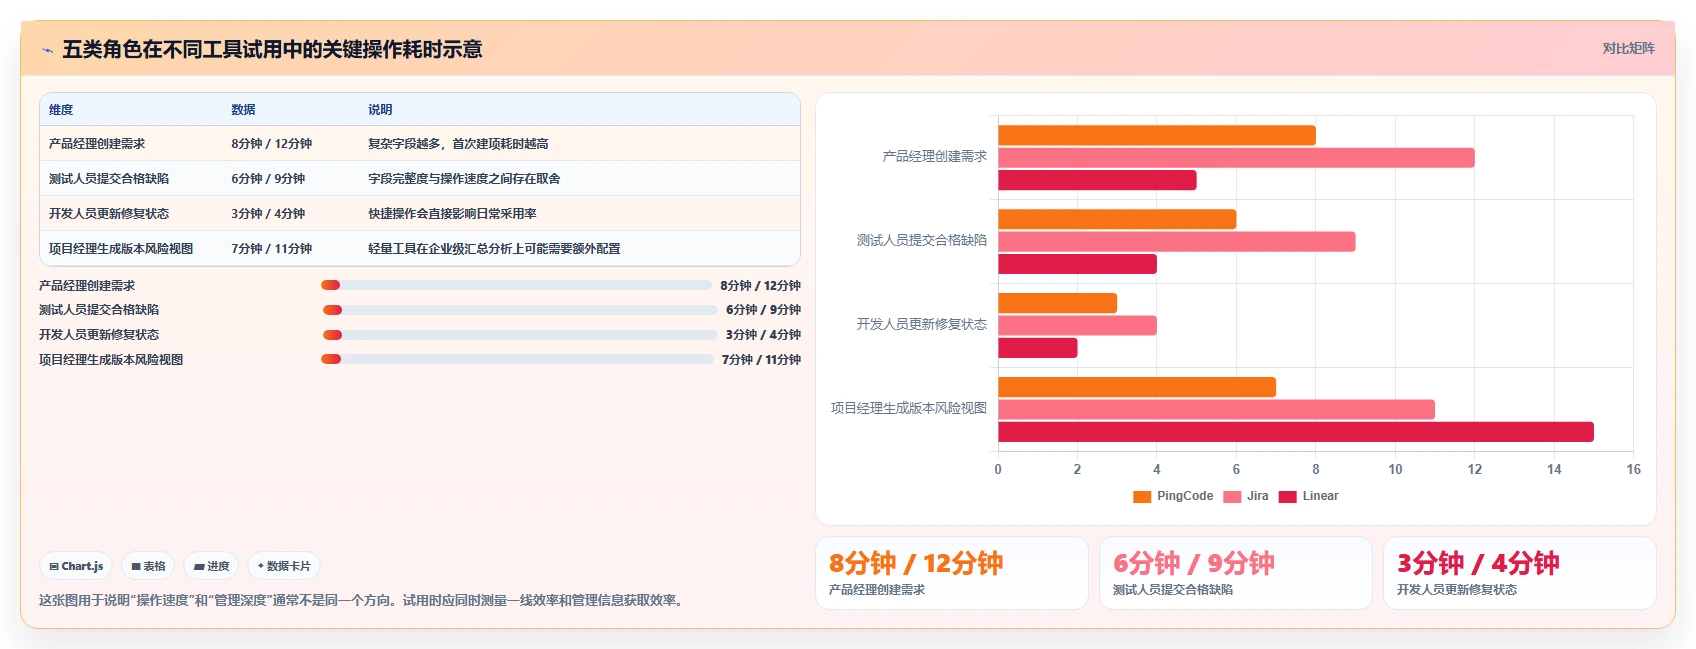Toggle the PingCode legend item
Viewport: 1696px width, 649px height.
1173,496
